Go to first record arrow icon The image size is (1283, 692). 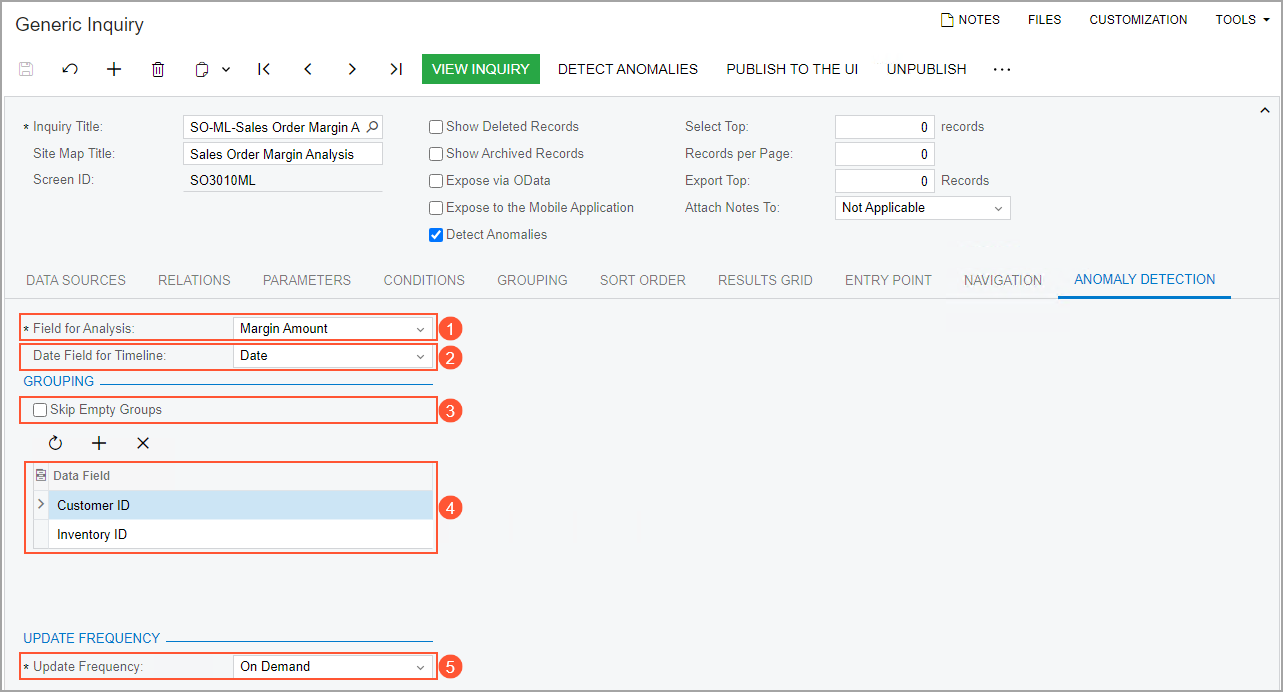tap(264, 69)
